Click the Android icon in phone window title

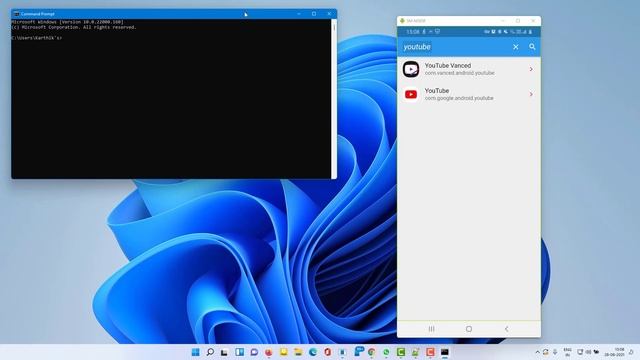point(402,20)
